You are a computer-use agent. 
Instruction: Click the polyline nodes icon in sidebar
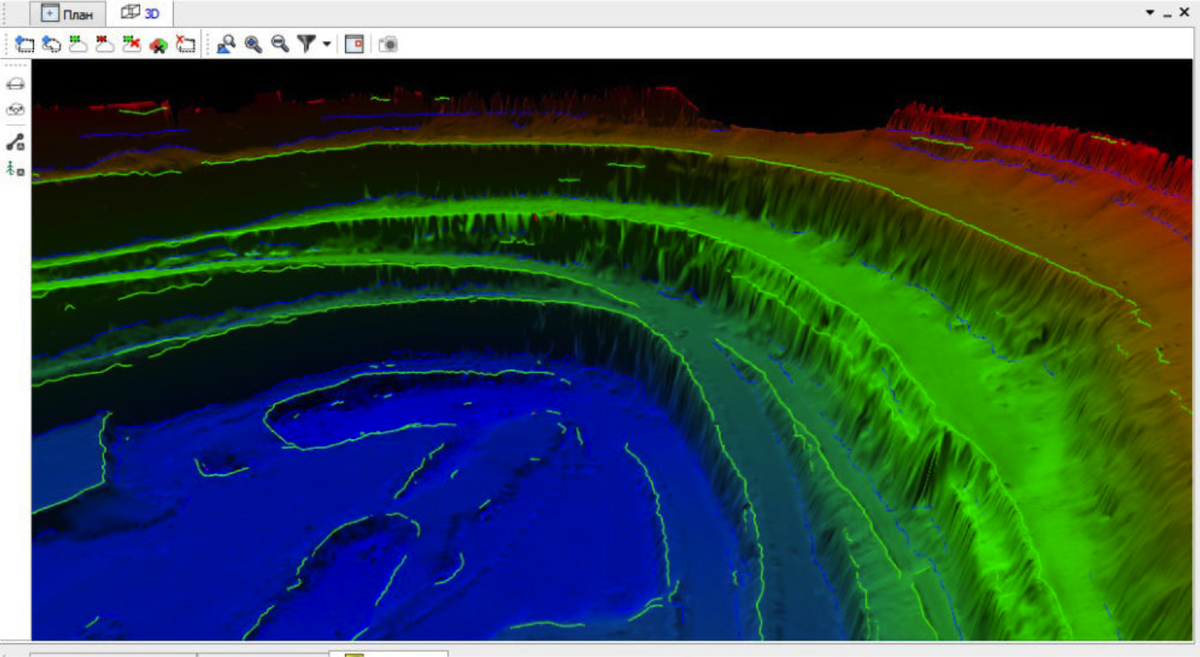15,142
